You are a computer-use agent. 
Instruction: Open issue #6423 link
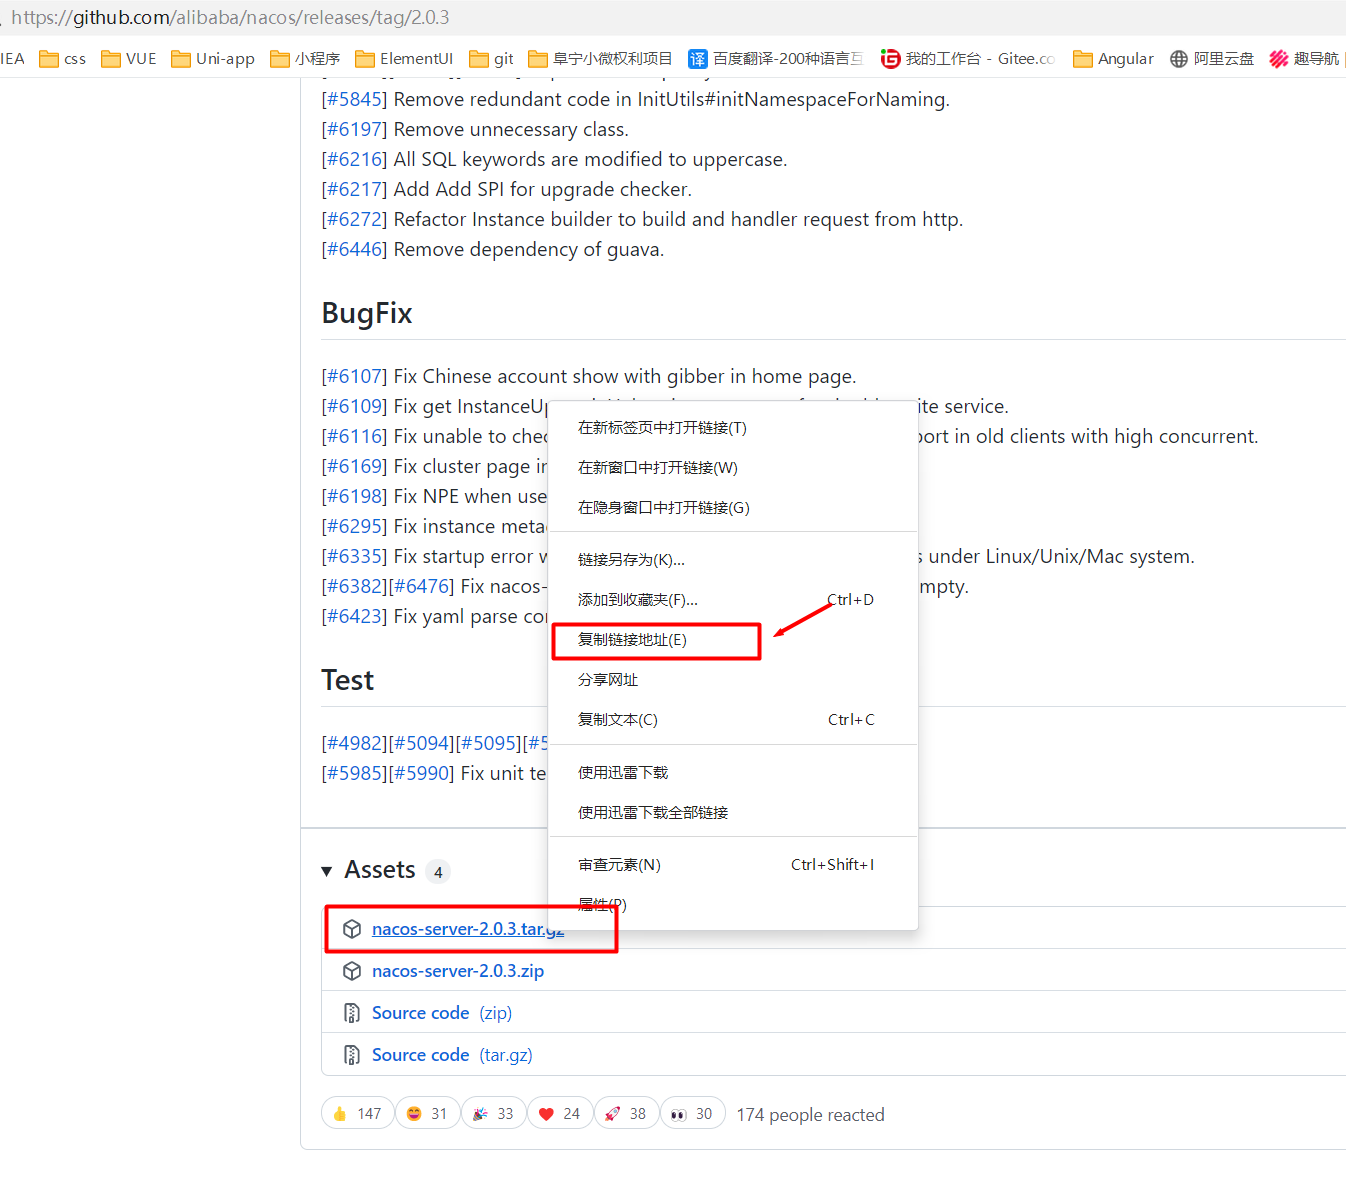[x=354, y=616]
